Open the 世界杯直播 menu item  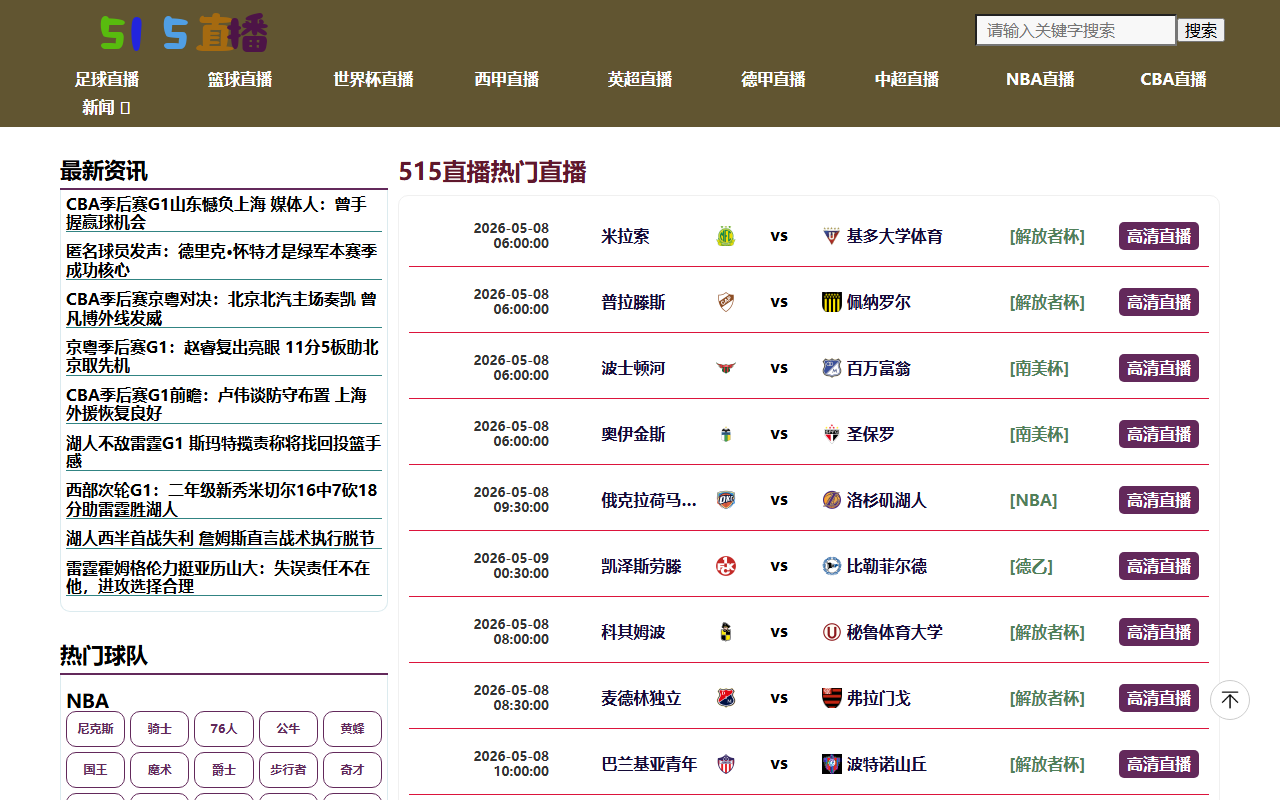point(373,79)
